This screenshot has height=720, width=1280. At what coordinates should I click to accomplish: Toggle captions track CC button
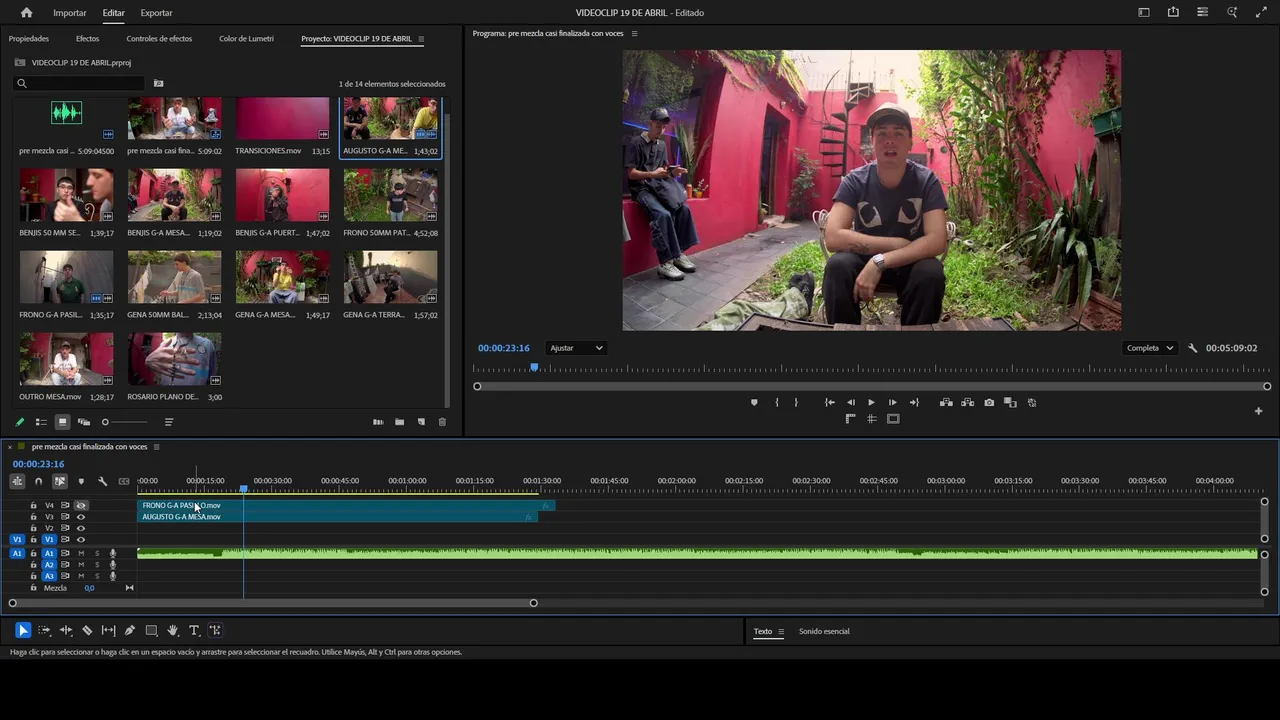tap(124, 481)
